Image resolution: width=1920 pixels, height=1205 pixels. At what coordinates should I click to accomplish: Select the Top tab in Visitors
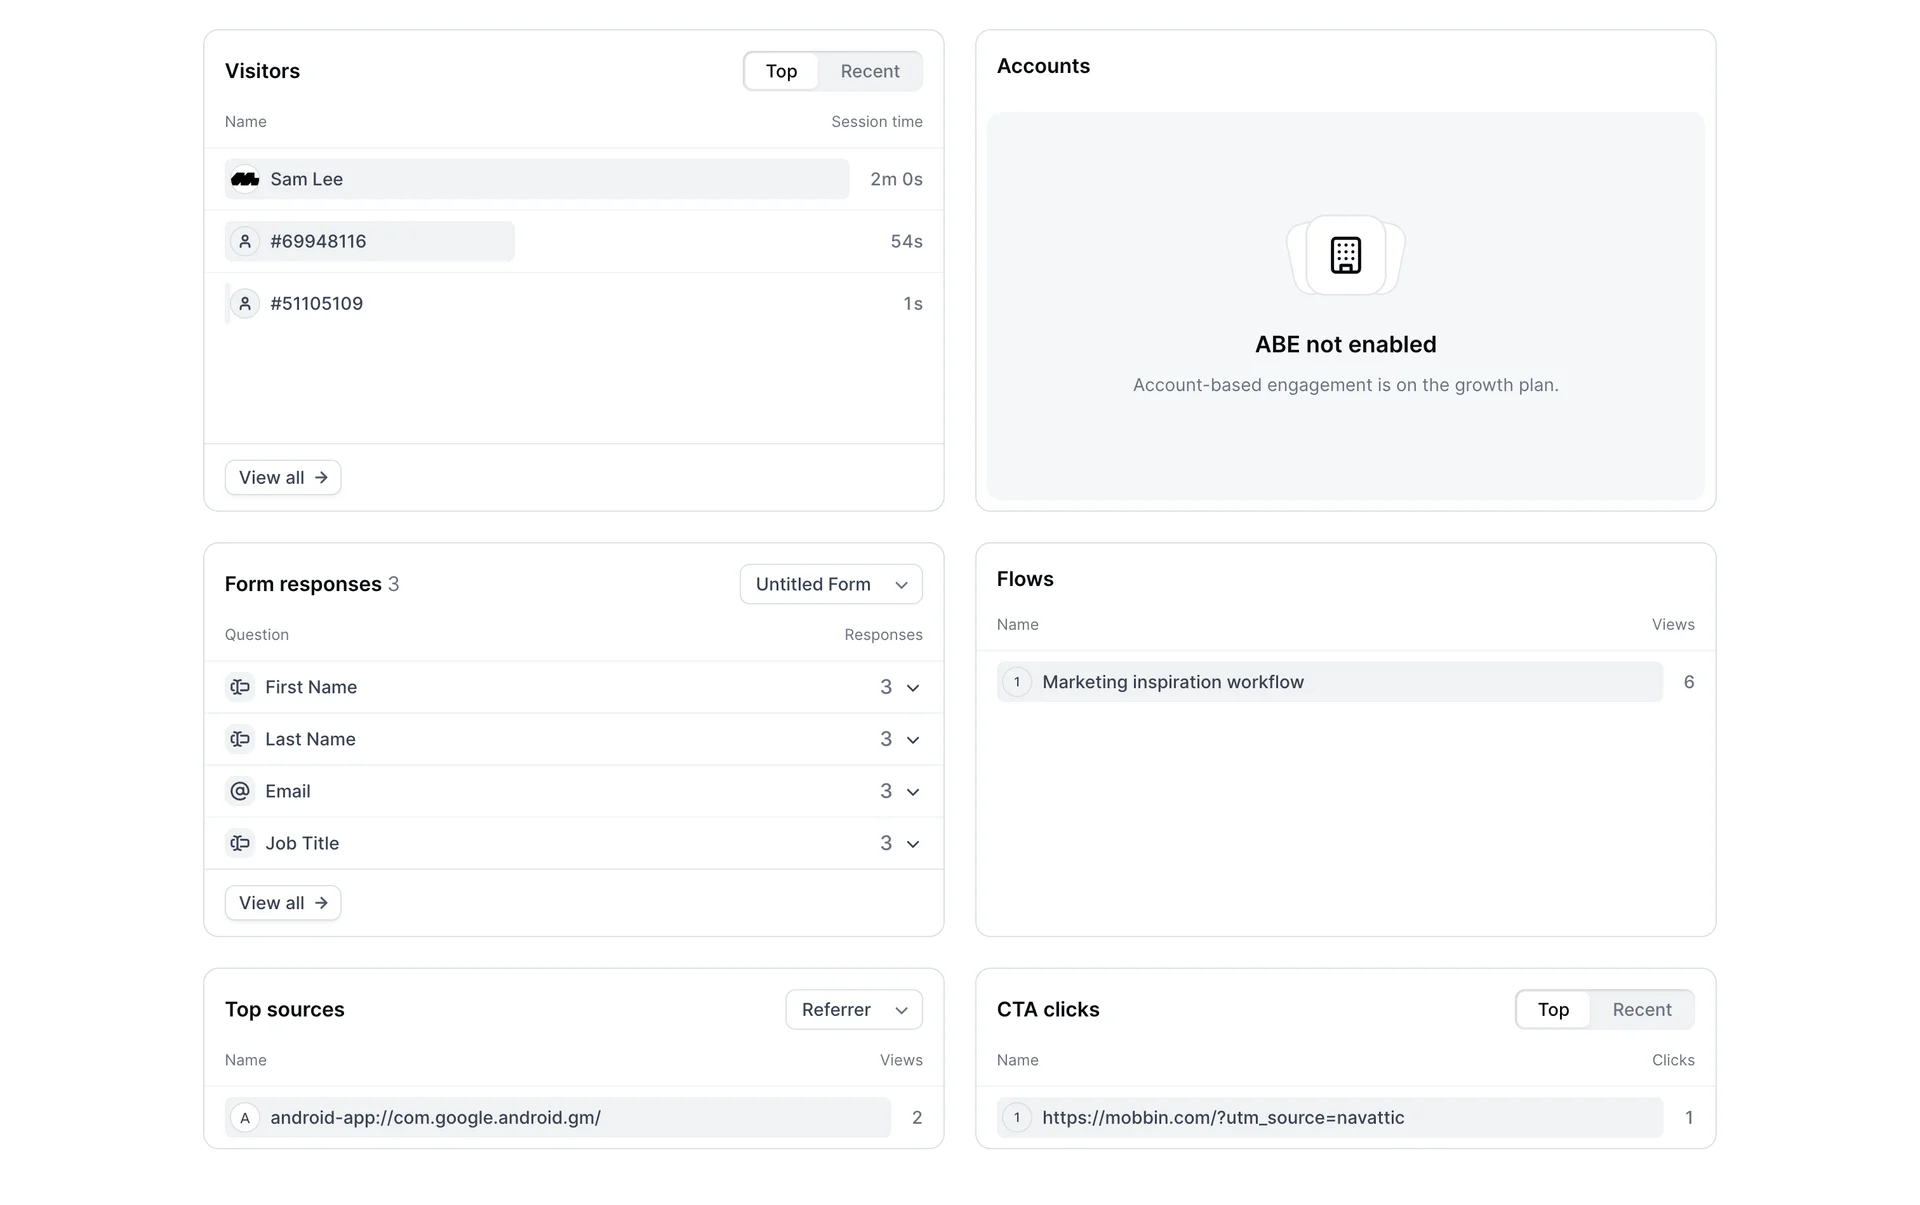click(781, 71)
